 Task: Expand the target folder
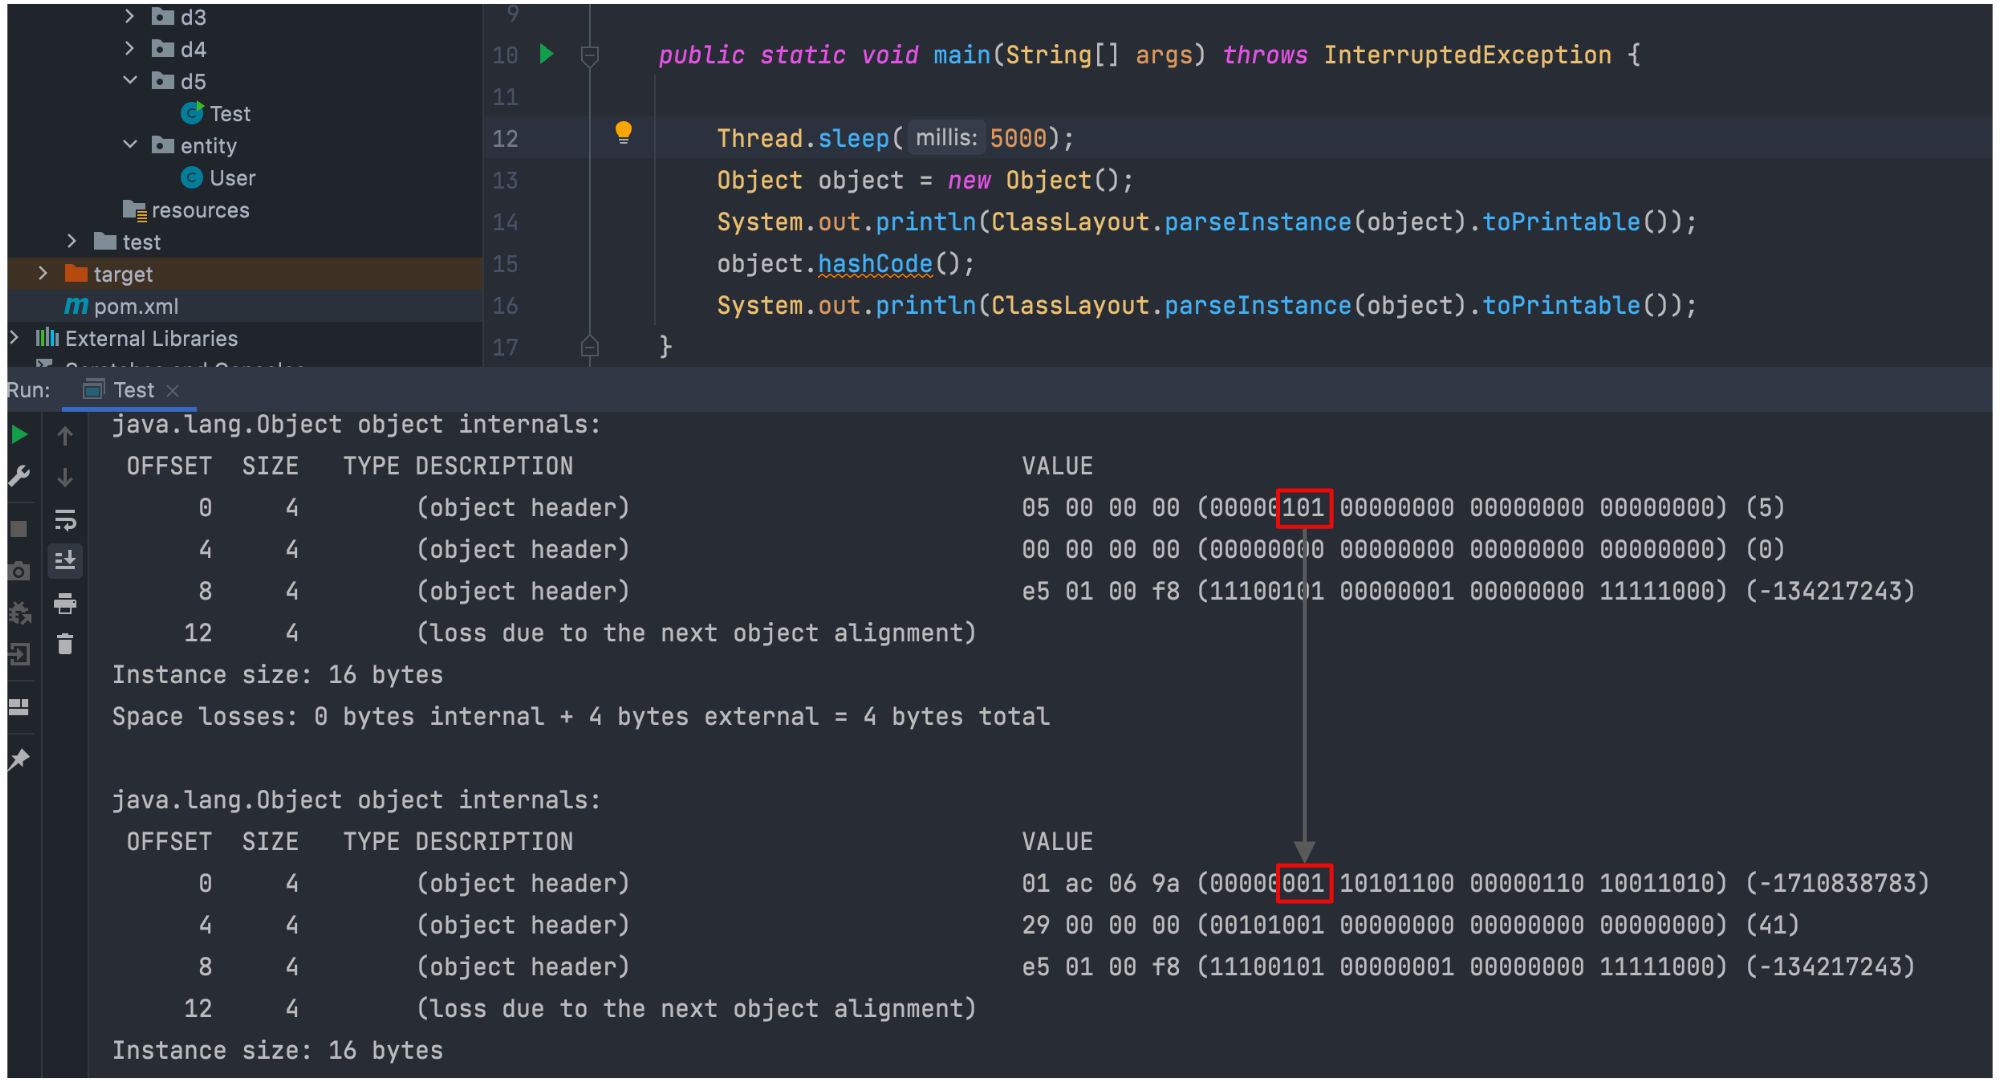(x=43, y=273)
